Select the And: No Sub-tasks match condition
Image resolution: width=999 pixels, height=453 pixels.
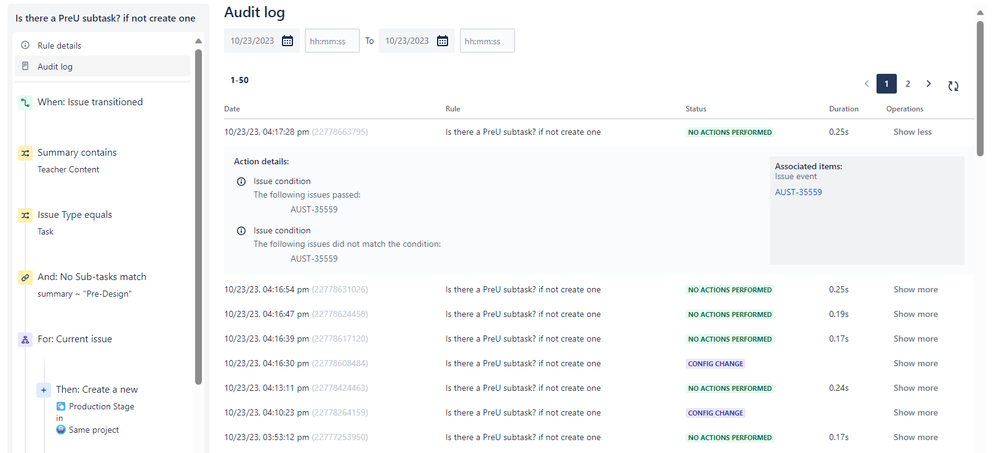click(92, 285)
